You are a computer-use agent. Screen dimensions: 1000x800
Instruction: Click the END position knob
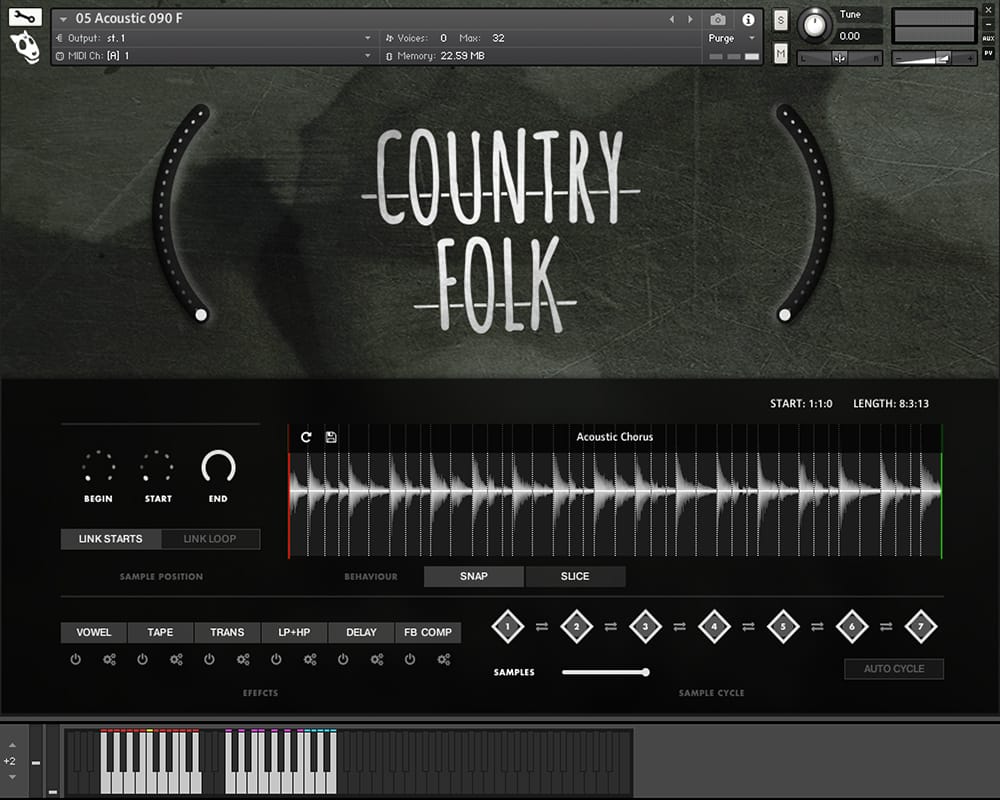218,467
